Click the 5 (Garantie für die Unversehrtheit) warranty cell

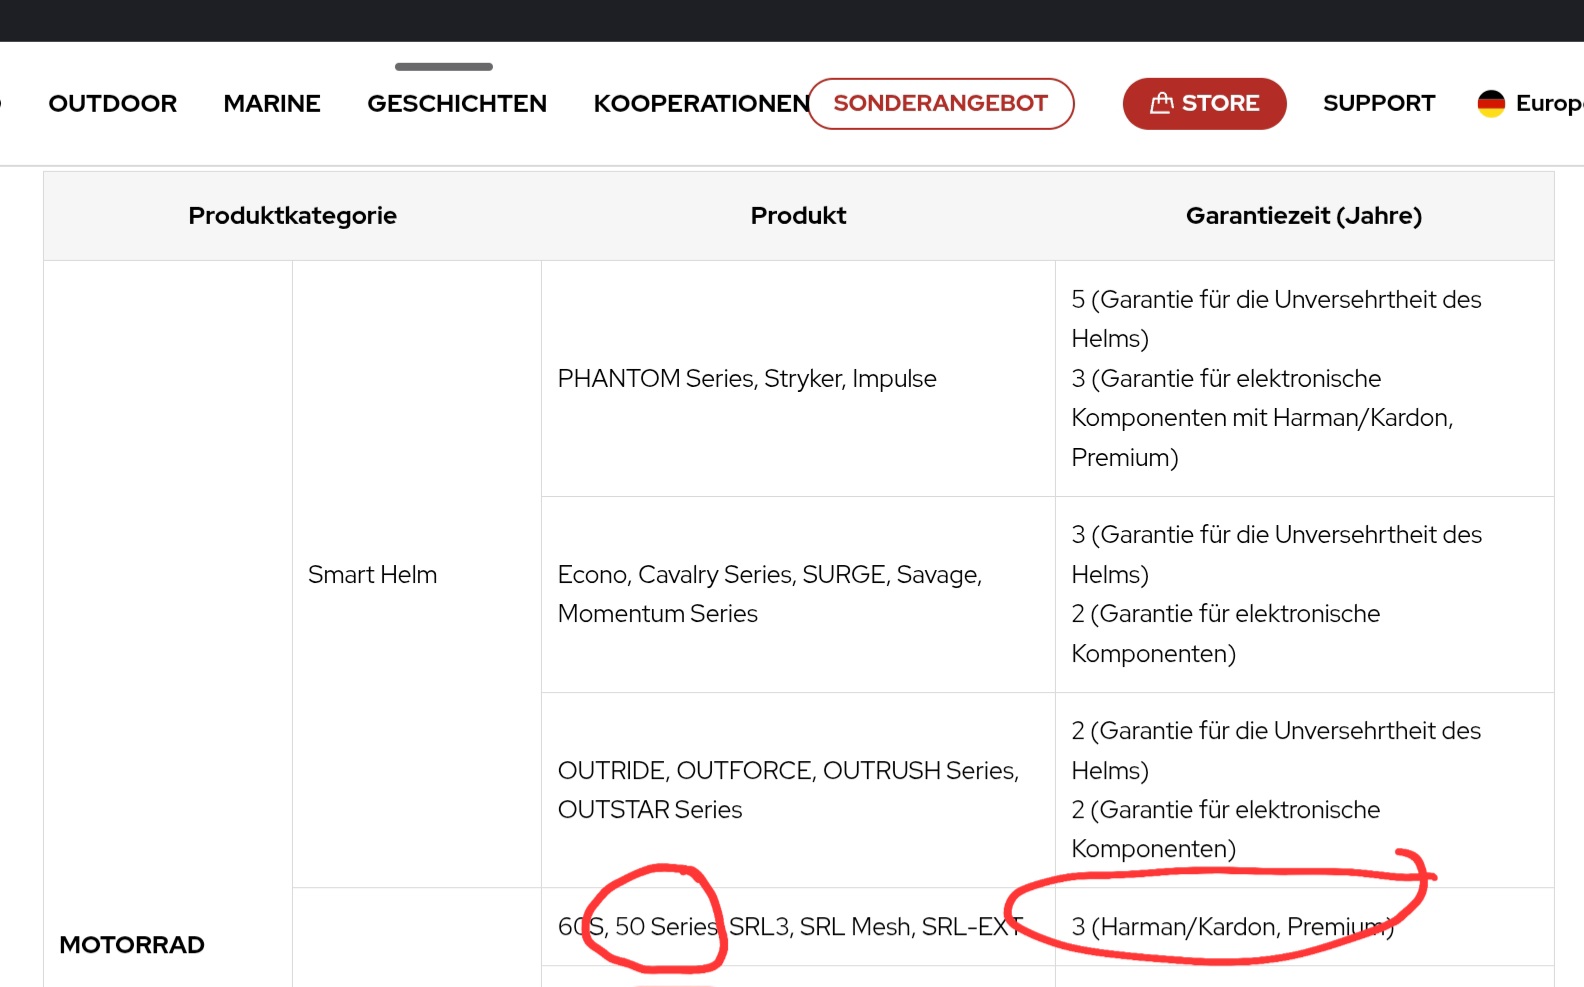tap(1304, 379)
